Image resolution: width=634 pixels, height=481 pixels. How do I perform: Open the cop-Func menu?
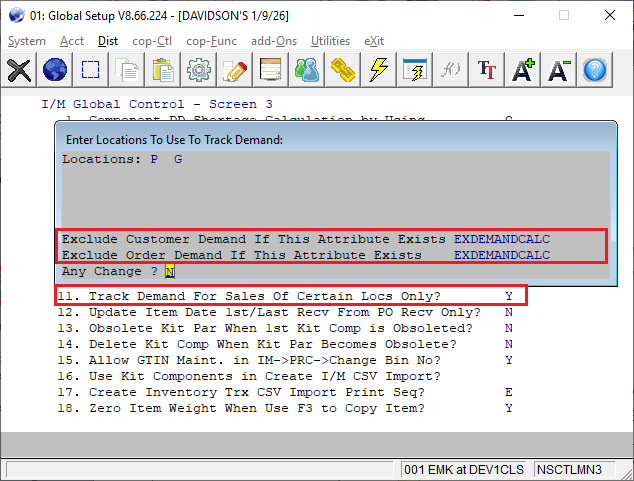(209, 40)
